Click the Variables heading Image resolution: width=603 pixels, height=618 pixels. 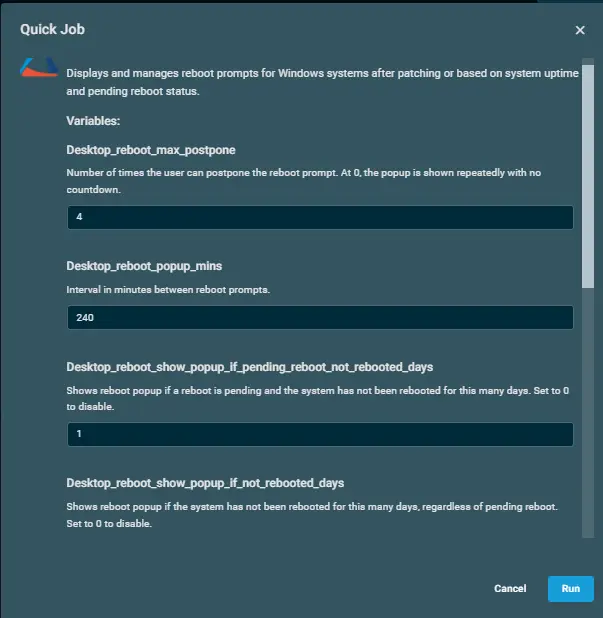[x=93, y=121]
